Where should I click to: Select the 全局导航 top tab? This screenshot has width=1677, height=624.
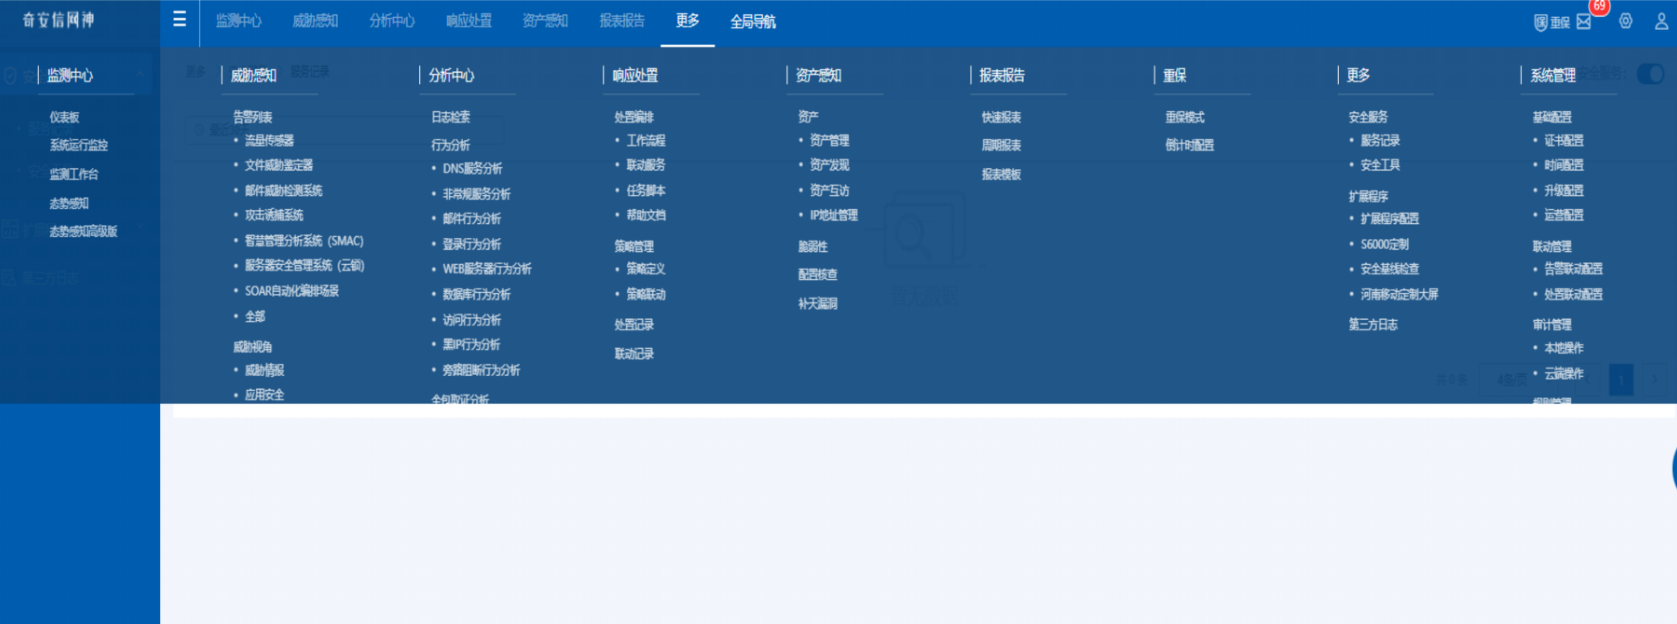coord(752,21)
